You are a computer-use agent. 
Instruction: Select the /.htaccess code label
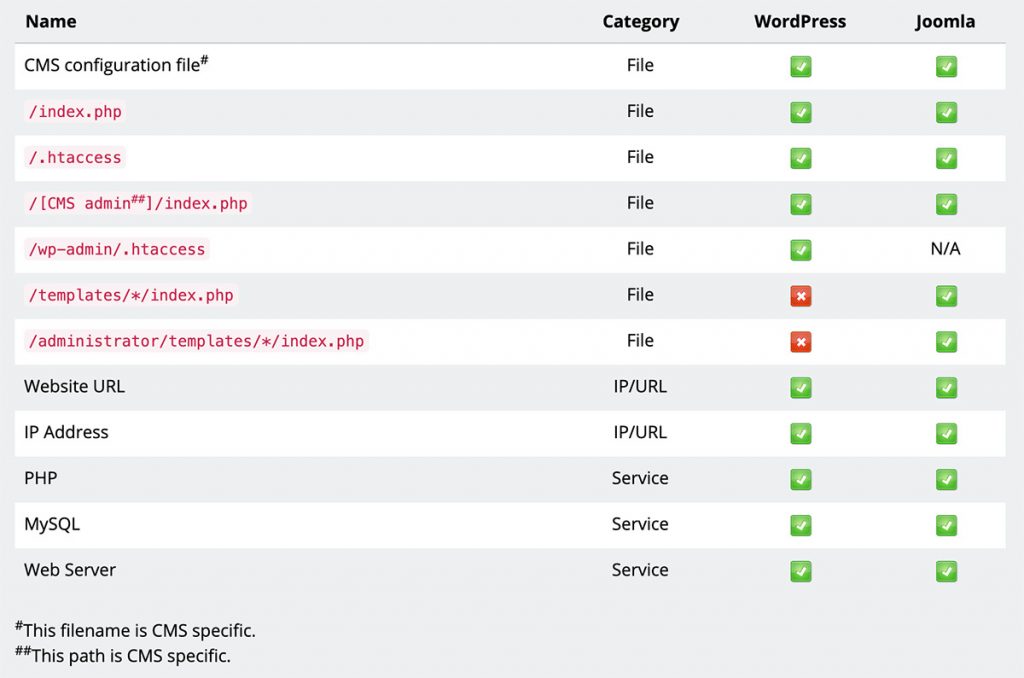tap(75, 157)
